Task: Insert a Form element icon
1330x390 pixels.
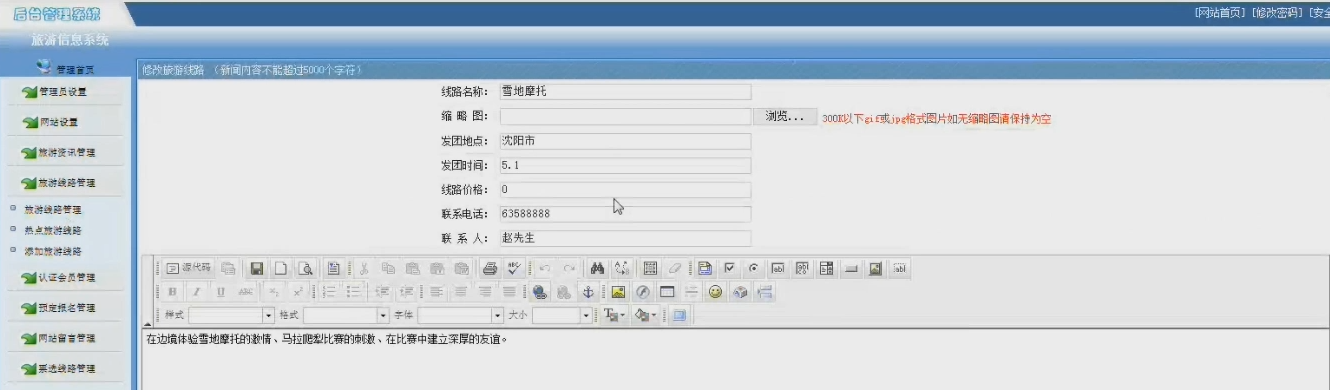Action: [x=705, y=268]
